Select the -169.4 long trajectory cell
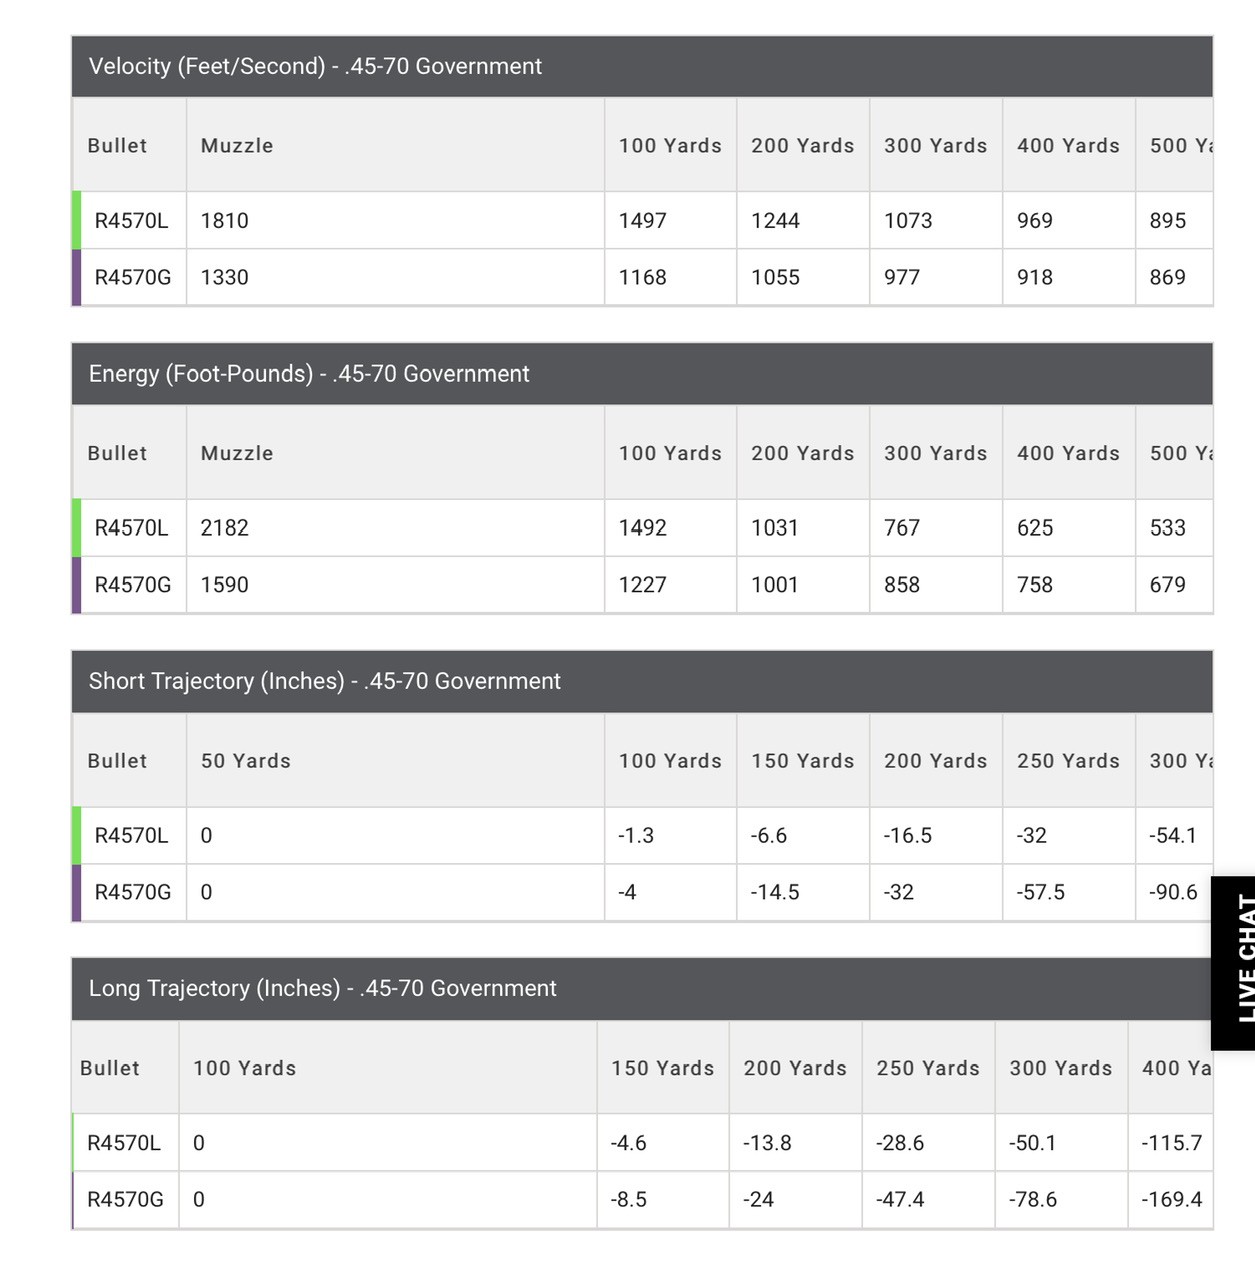The height and width of the screenshot is (1280, 1255). coord(1171,1200)
